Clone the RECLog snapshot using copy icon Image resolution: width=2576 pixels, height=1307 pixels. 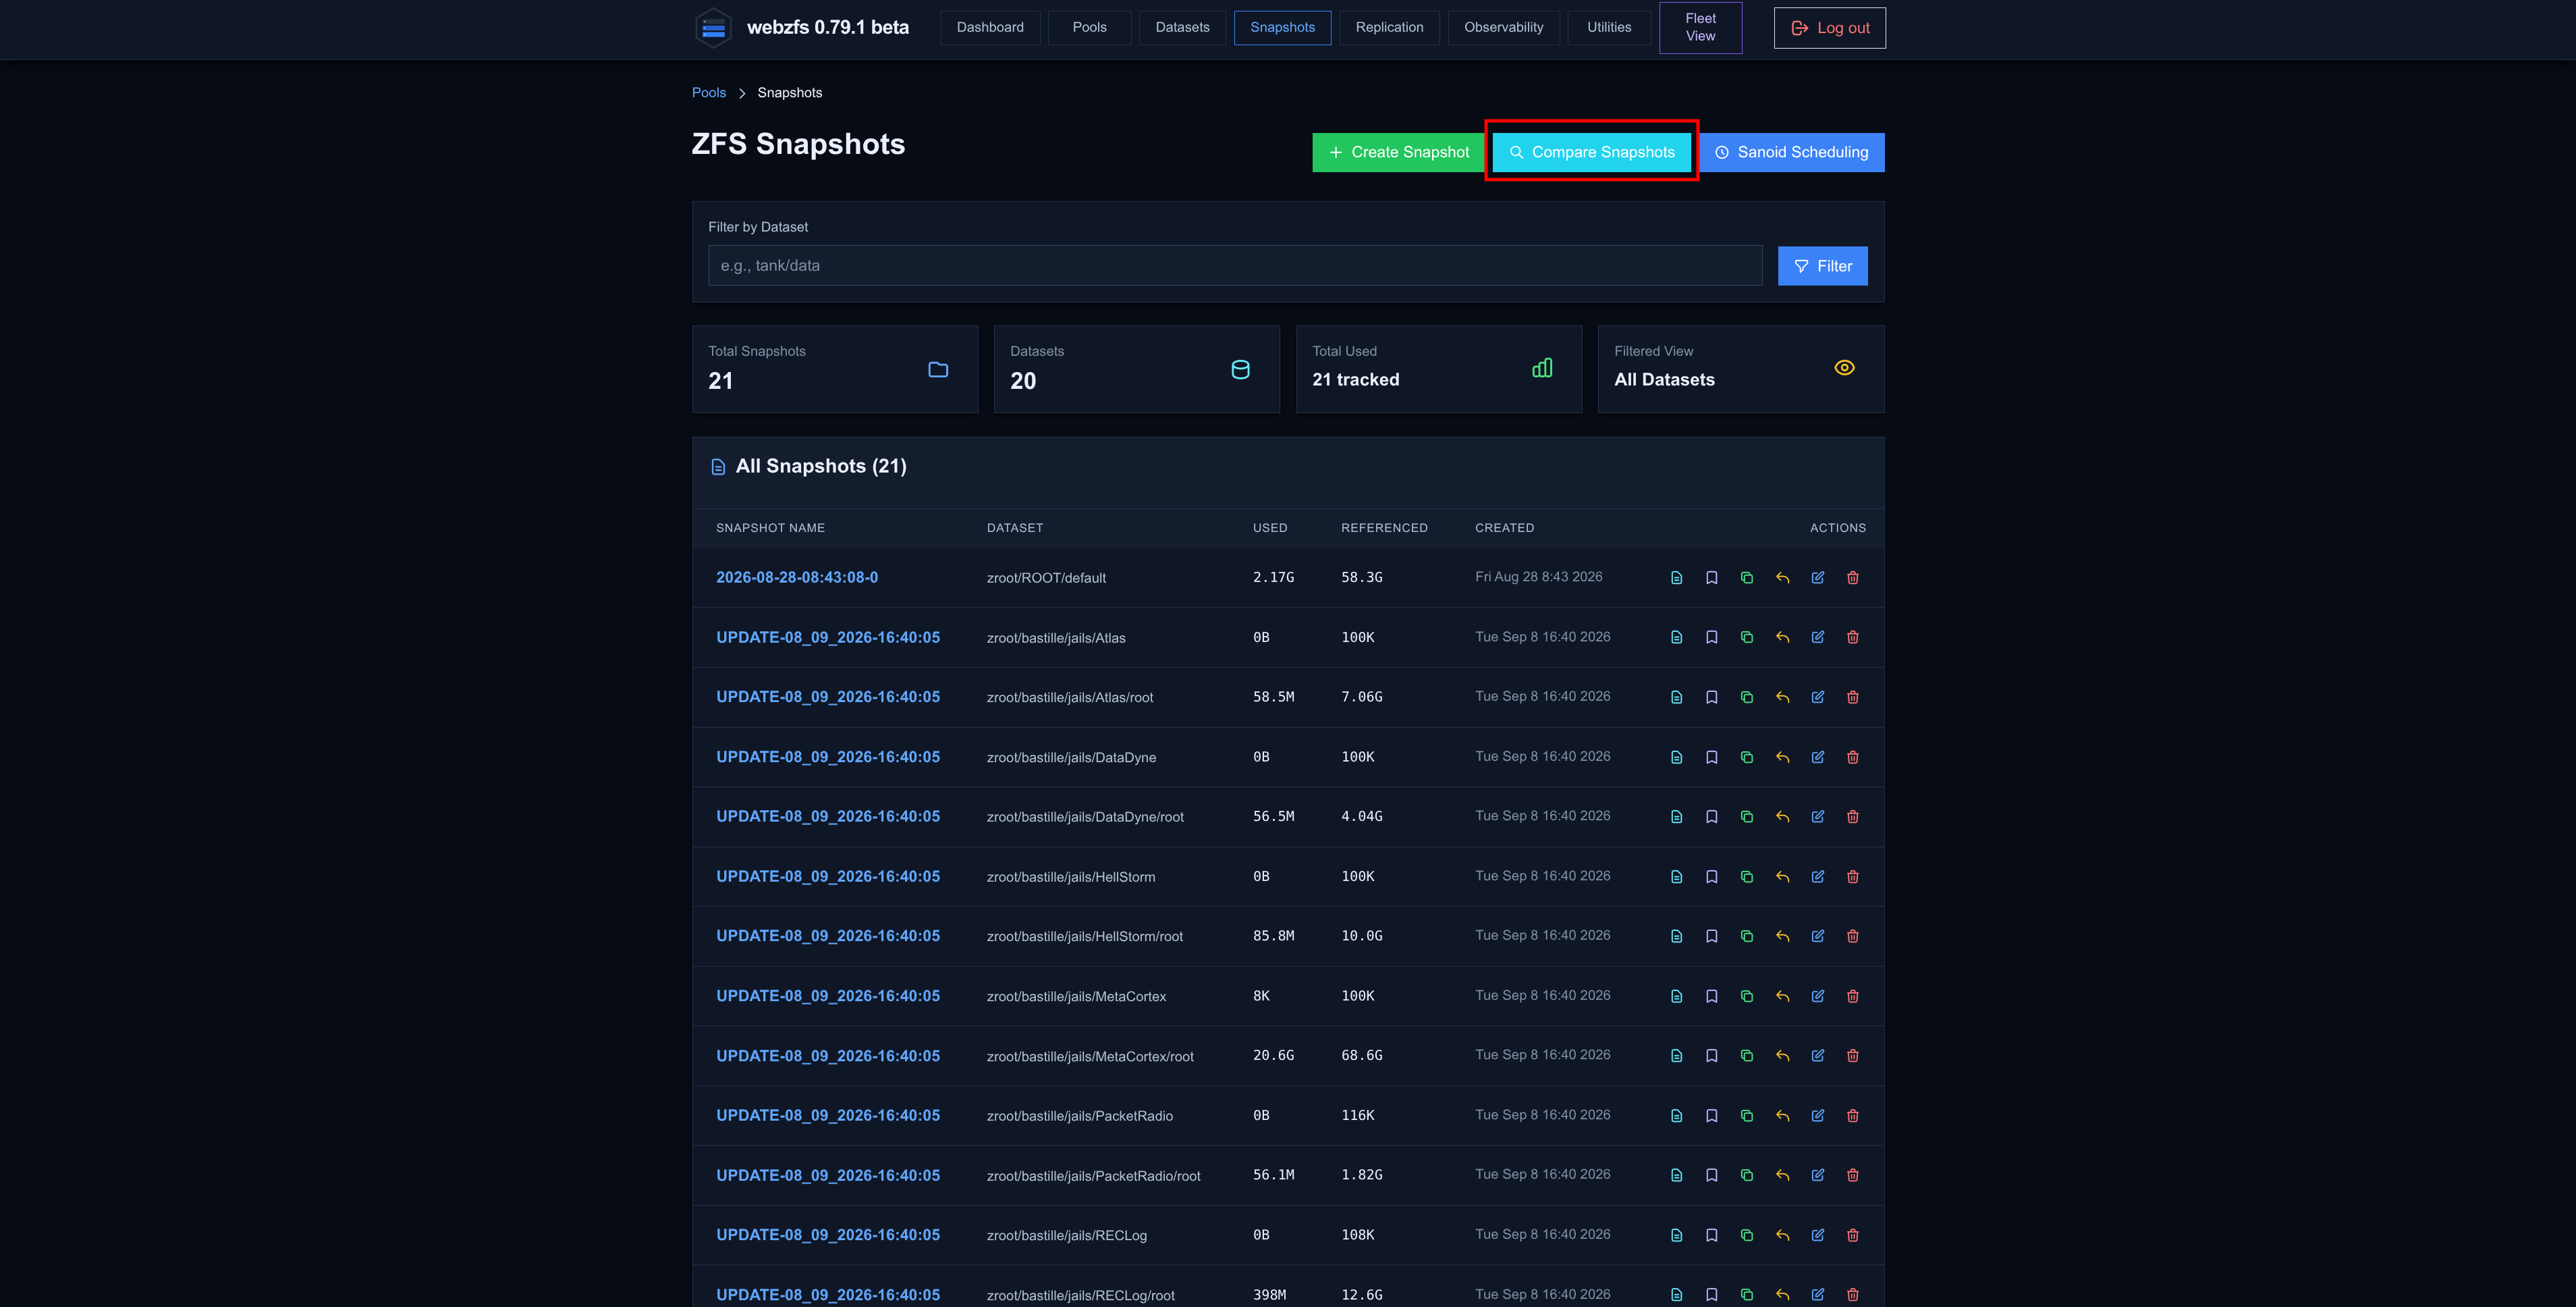coord(1747,1235)
